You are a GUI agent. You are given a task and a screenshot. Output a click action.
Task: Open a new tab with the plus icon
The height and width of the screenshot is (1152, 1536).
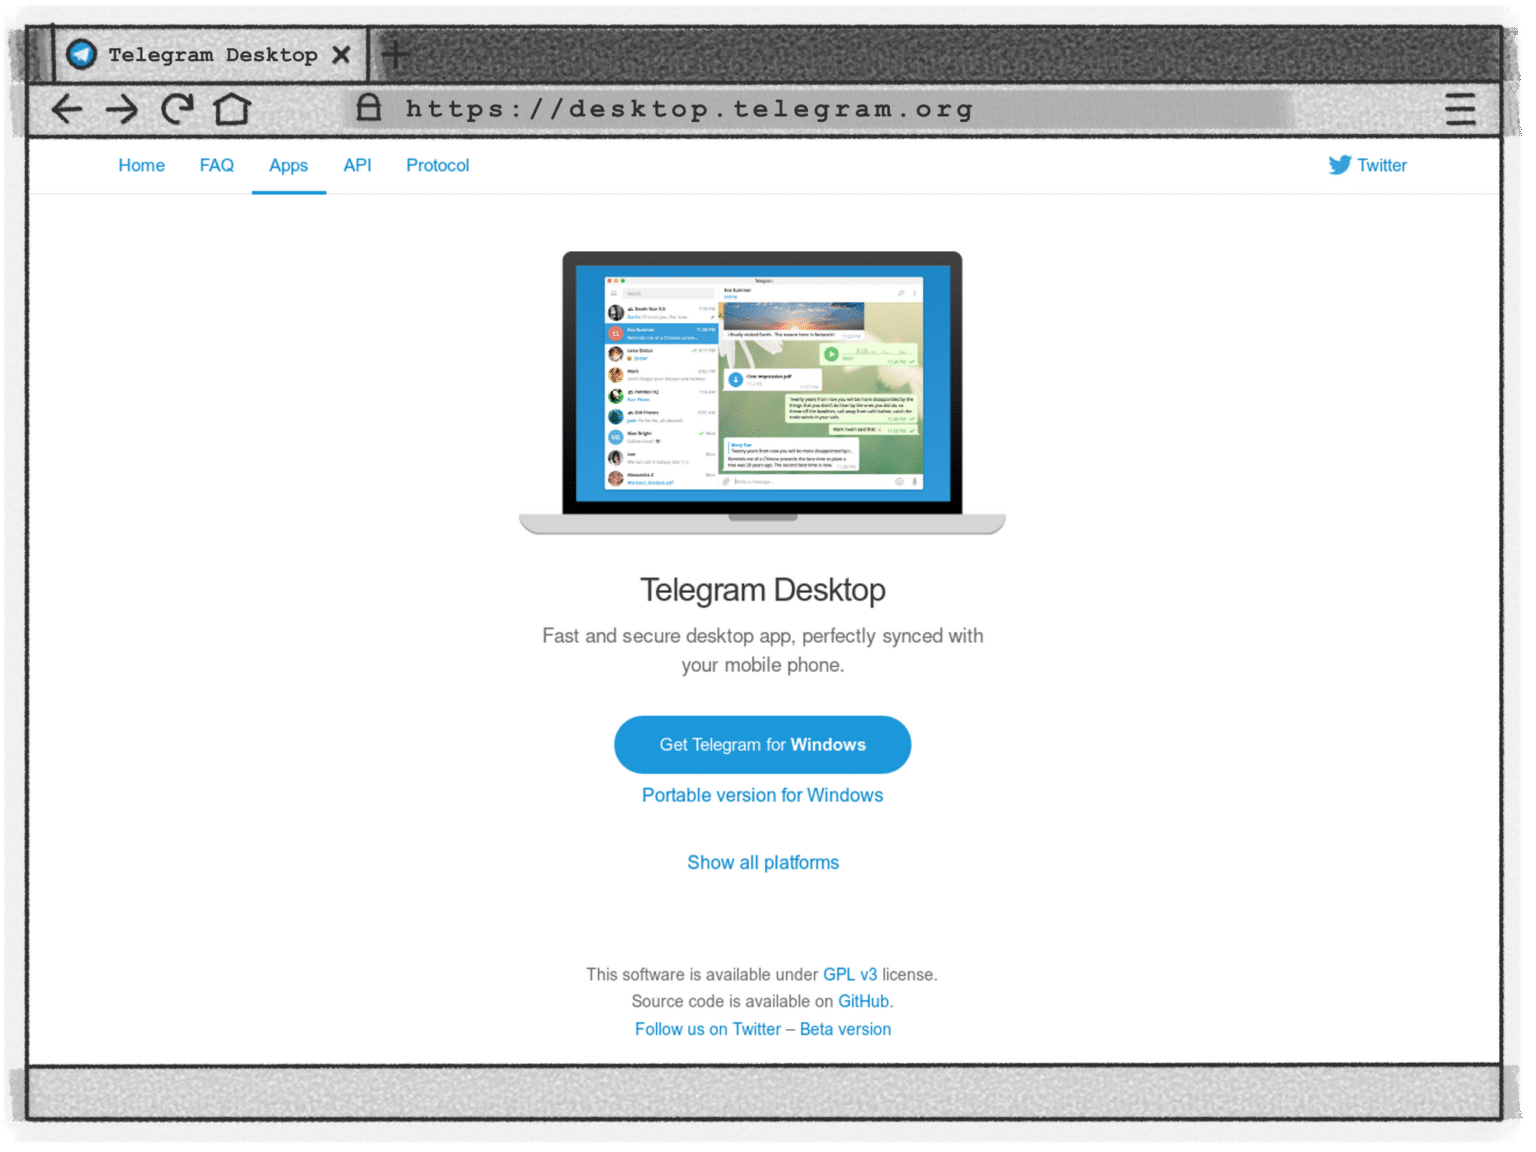[x=395, y=54]
